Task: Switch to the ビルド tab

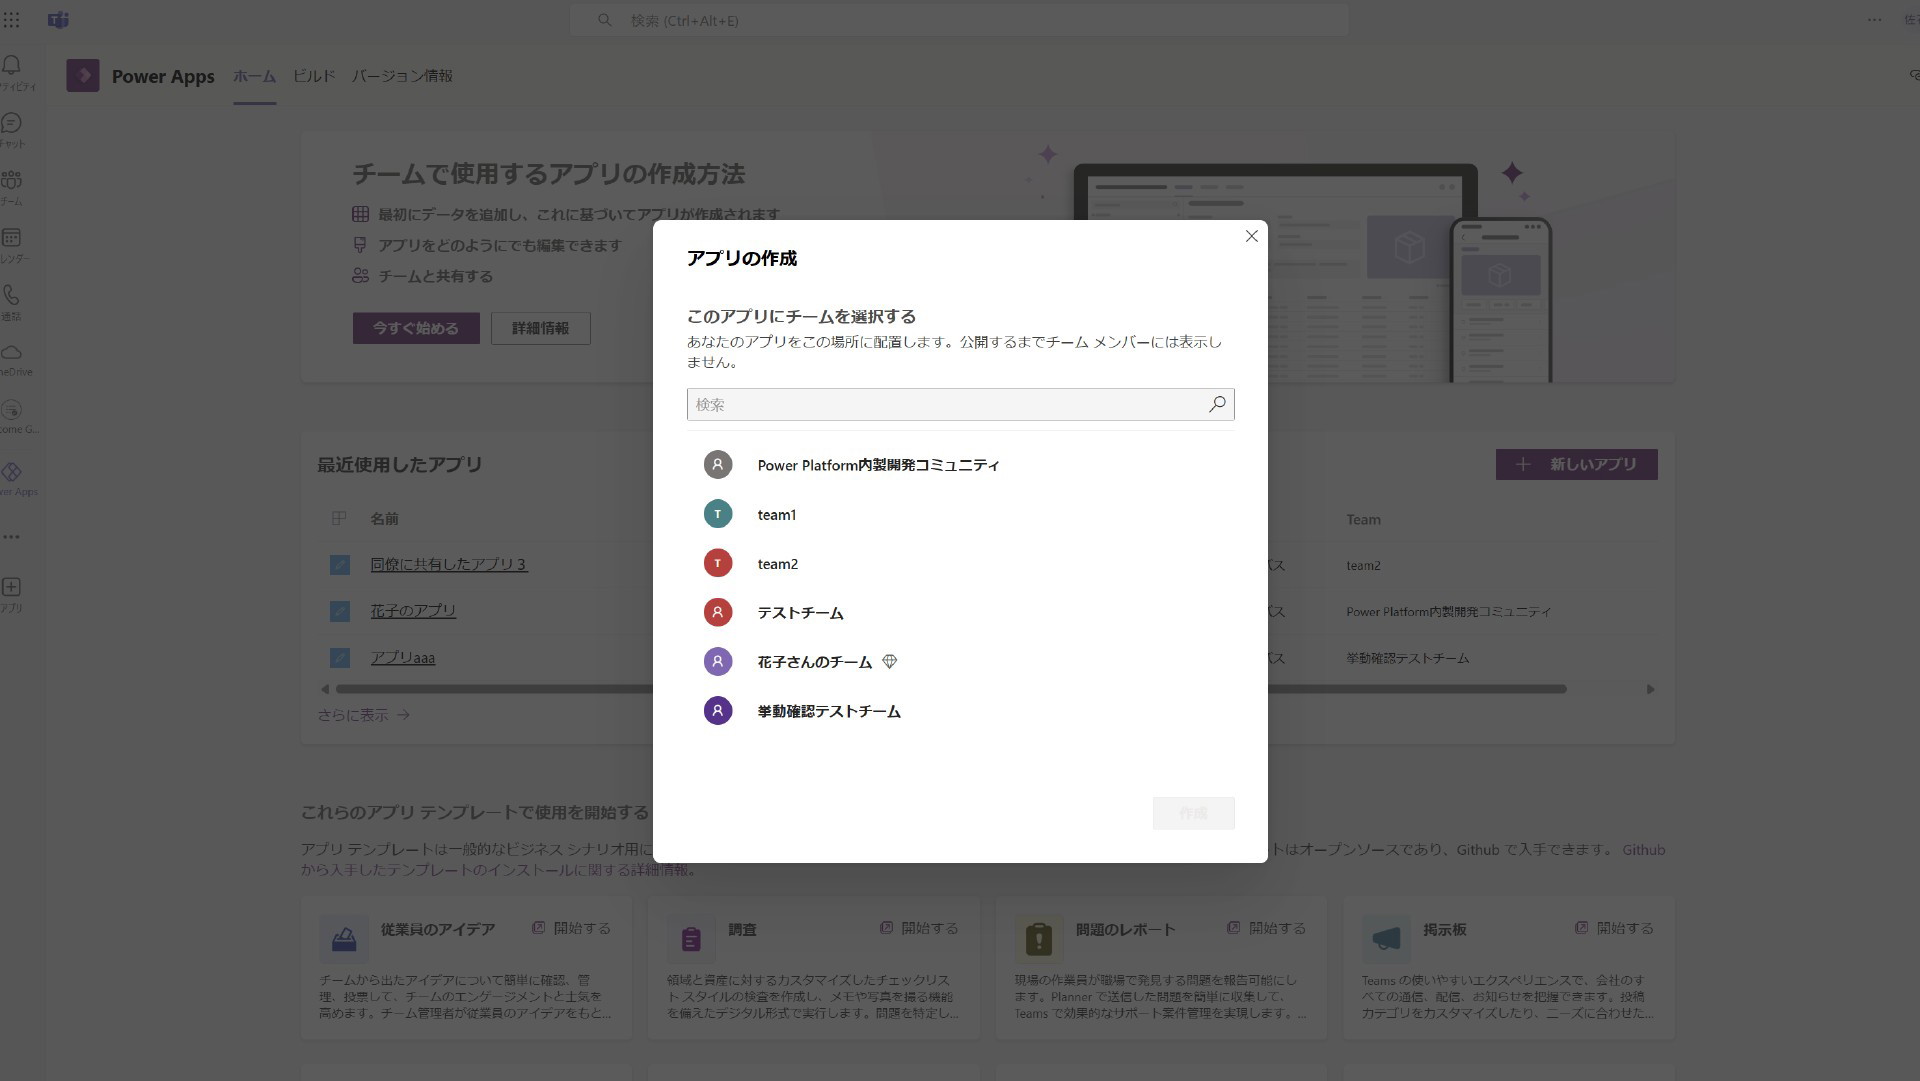Action: [314, 76]
